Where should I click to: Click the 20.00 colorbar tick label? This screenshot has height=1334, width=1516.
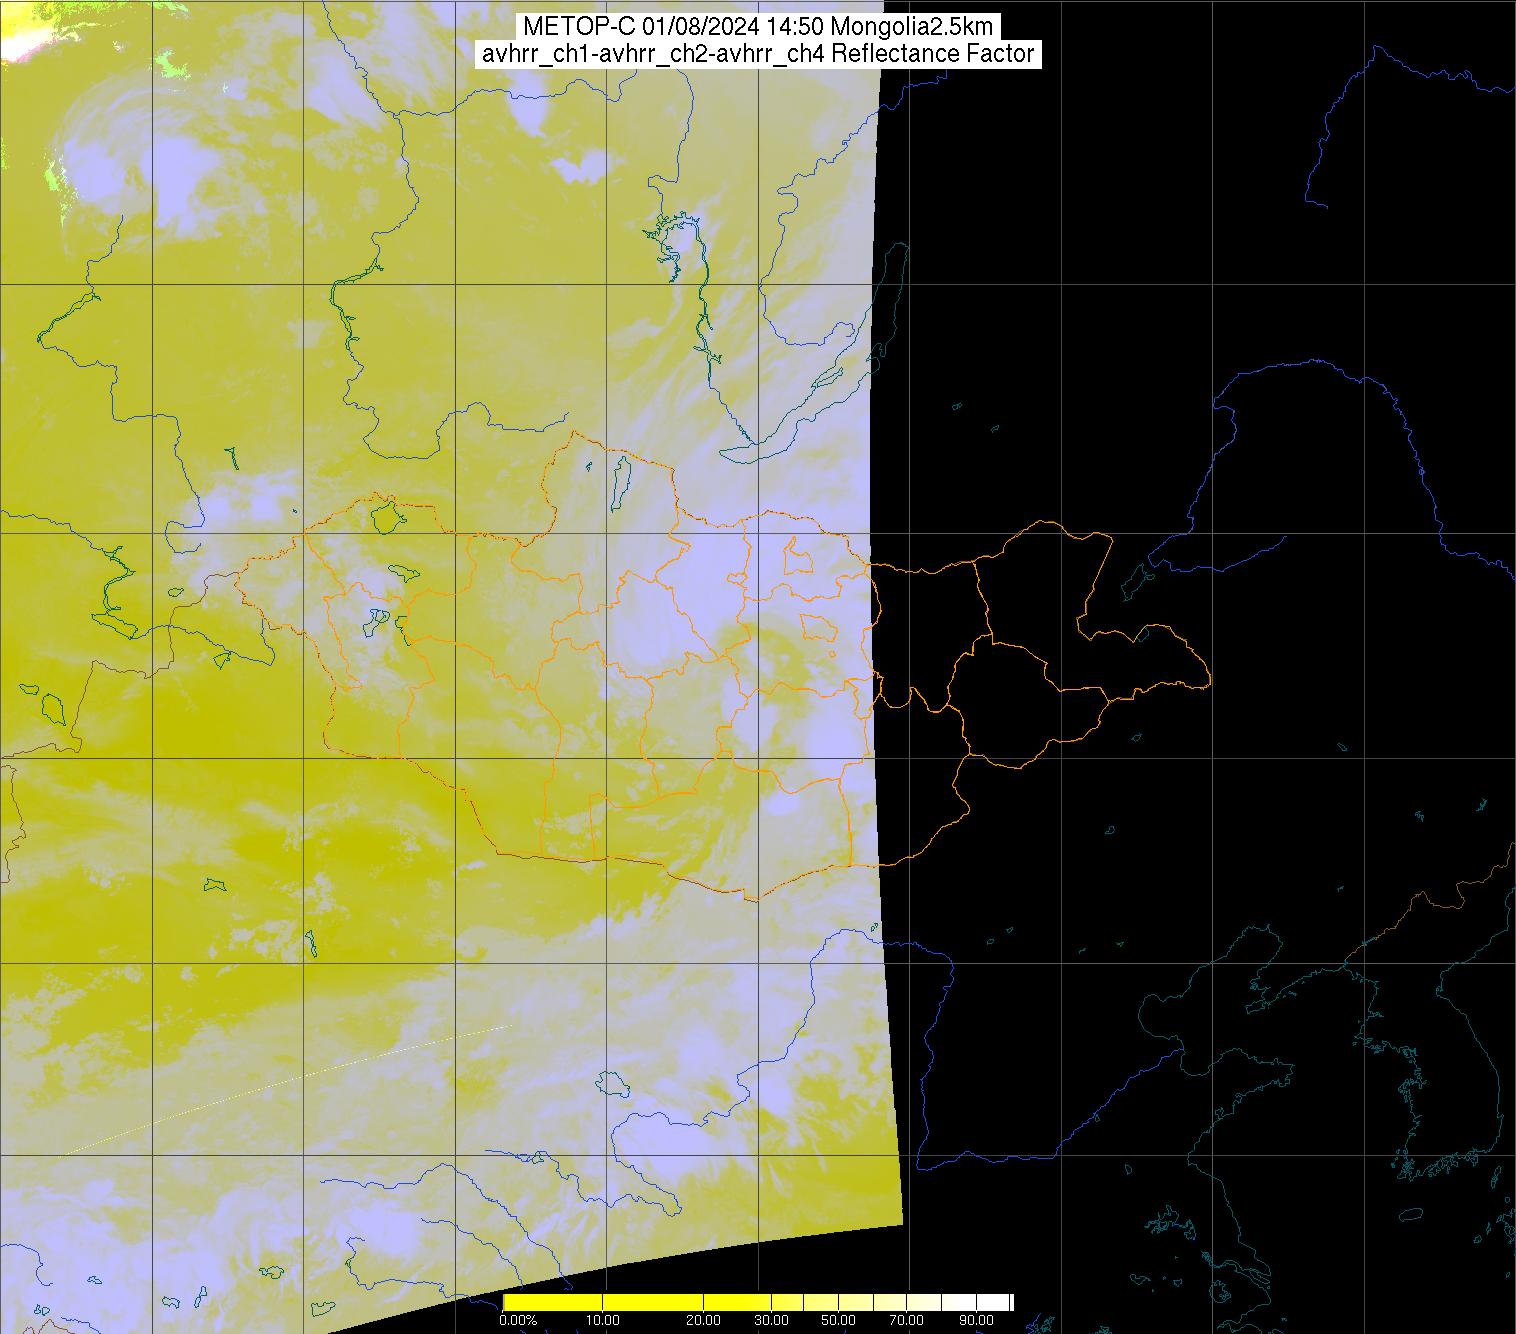705,1321
